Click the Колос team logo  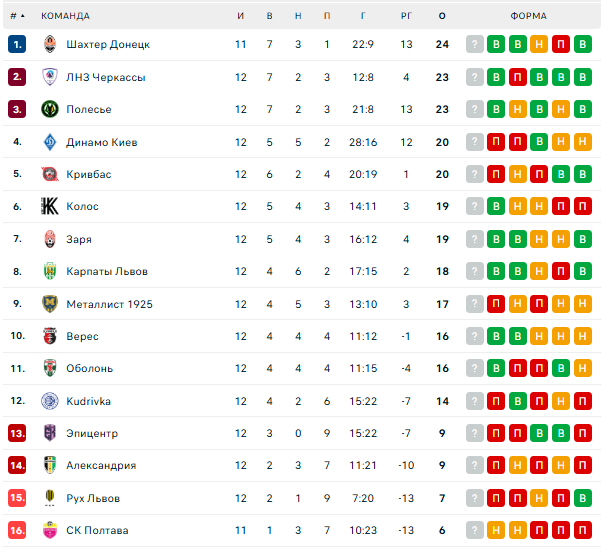pyautogui.click(x=50, y=207)
